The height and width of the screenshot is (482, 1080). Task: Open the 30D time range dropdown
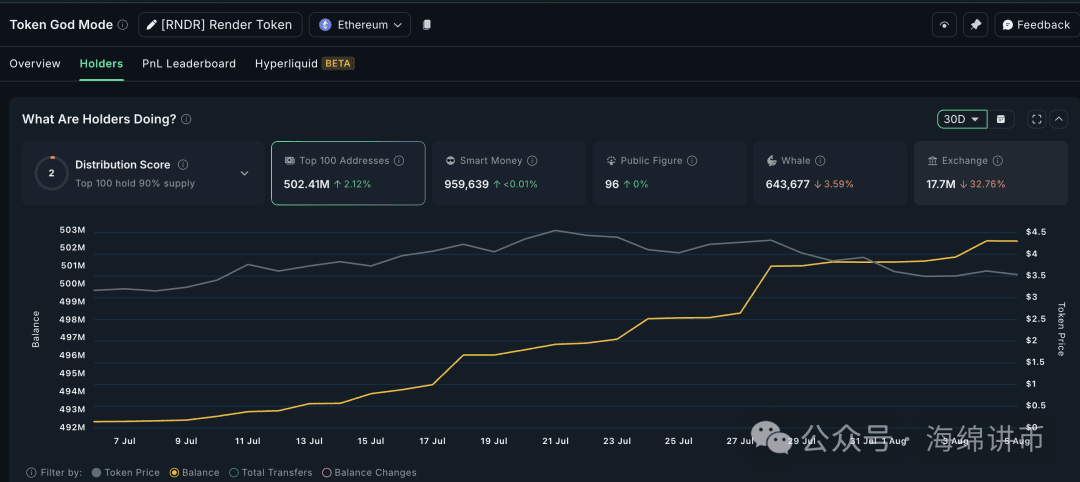click(x=962, y=119)
